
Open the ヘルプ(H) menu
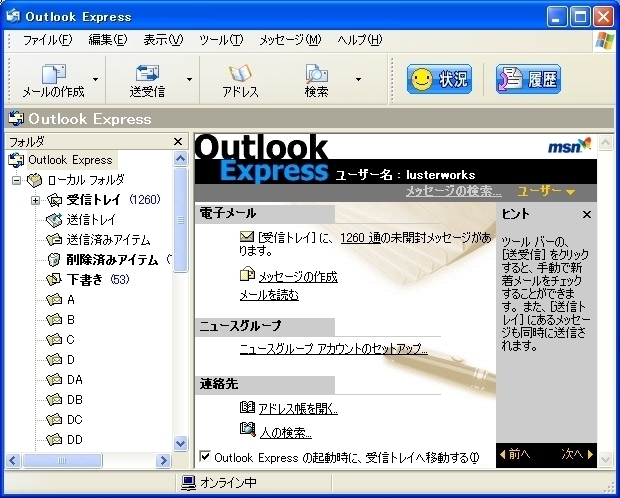(360, 40)
